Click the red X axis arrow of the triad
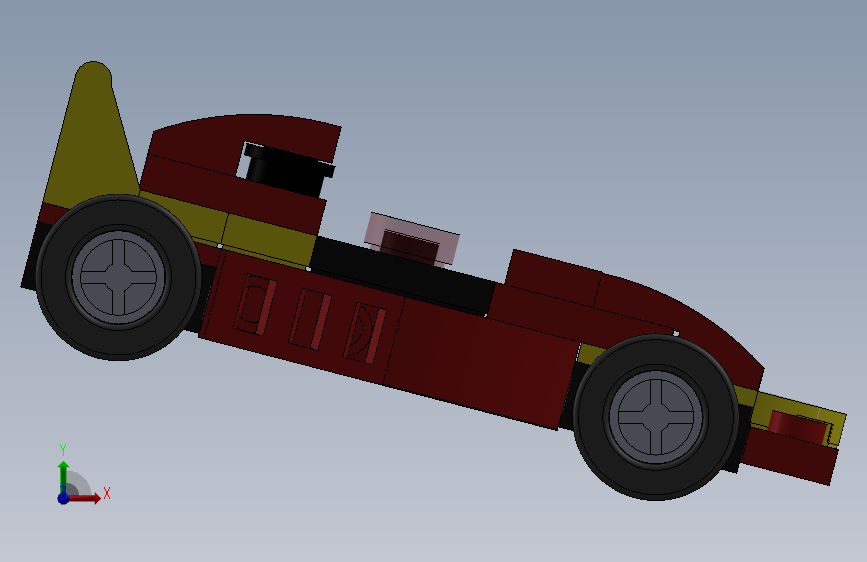 (84, 498)
